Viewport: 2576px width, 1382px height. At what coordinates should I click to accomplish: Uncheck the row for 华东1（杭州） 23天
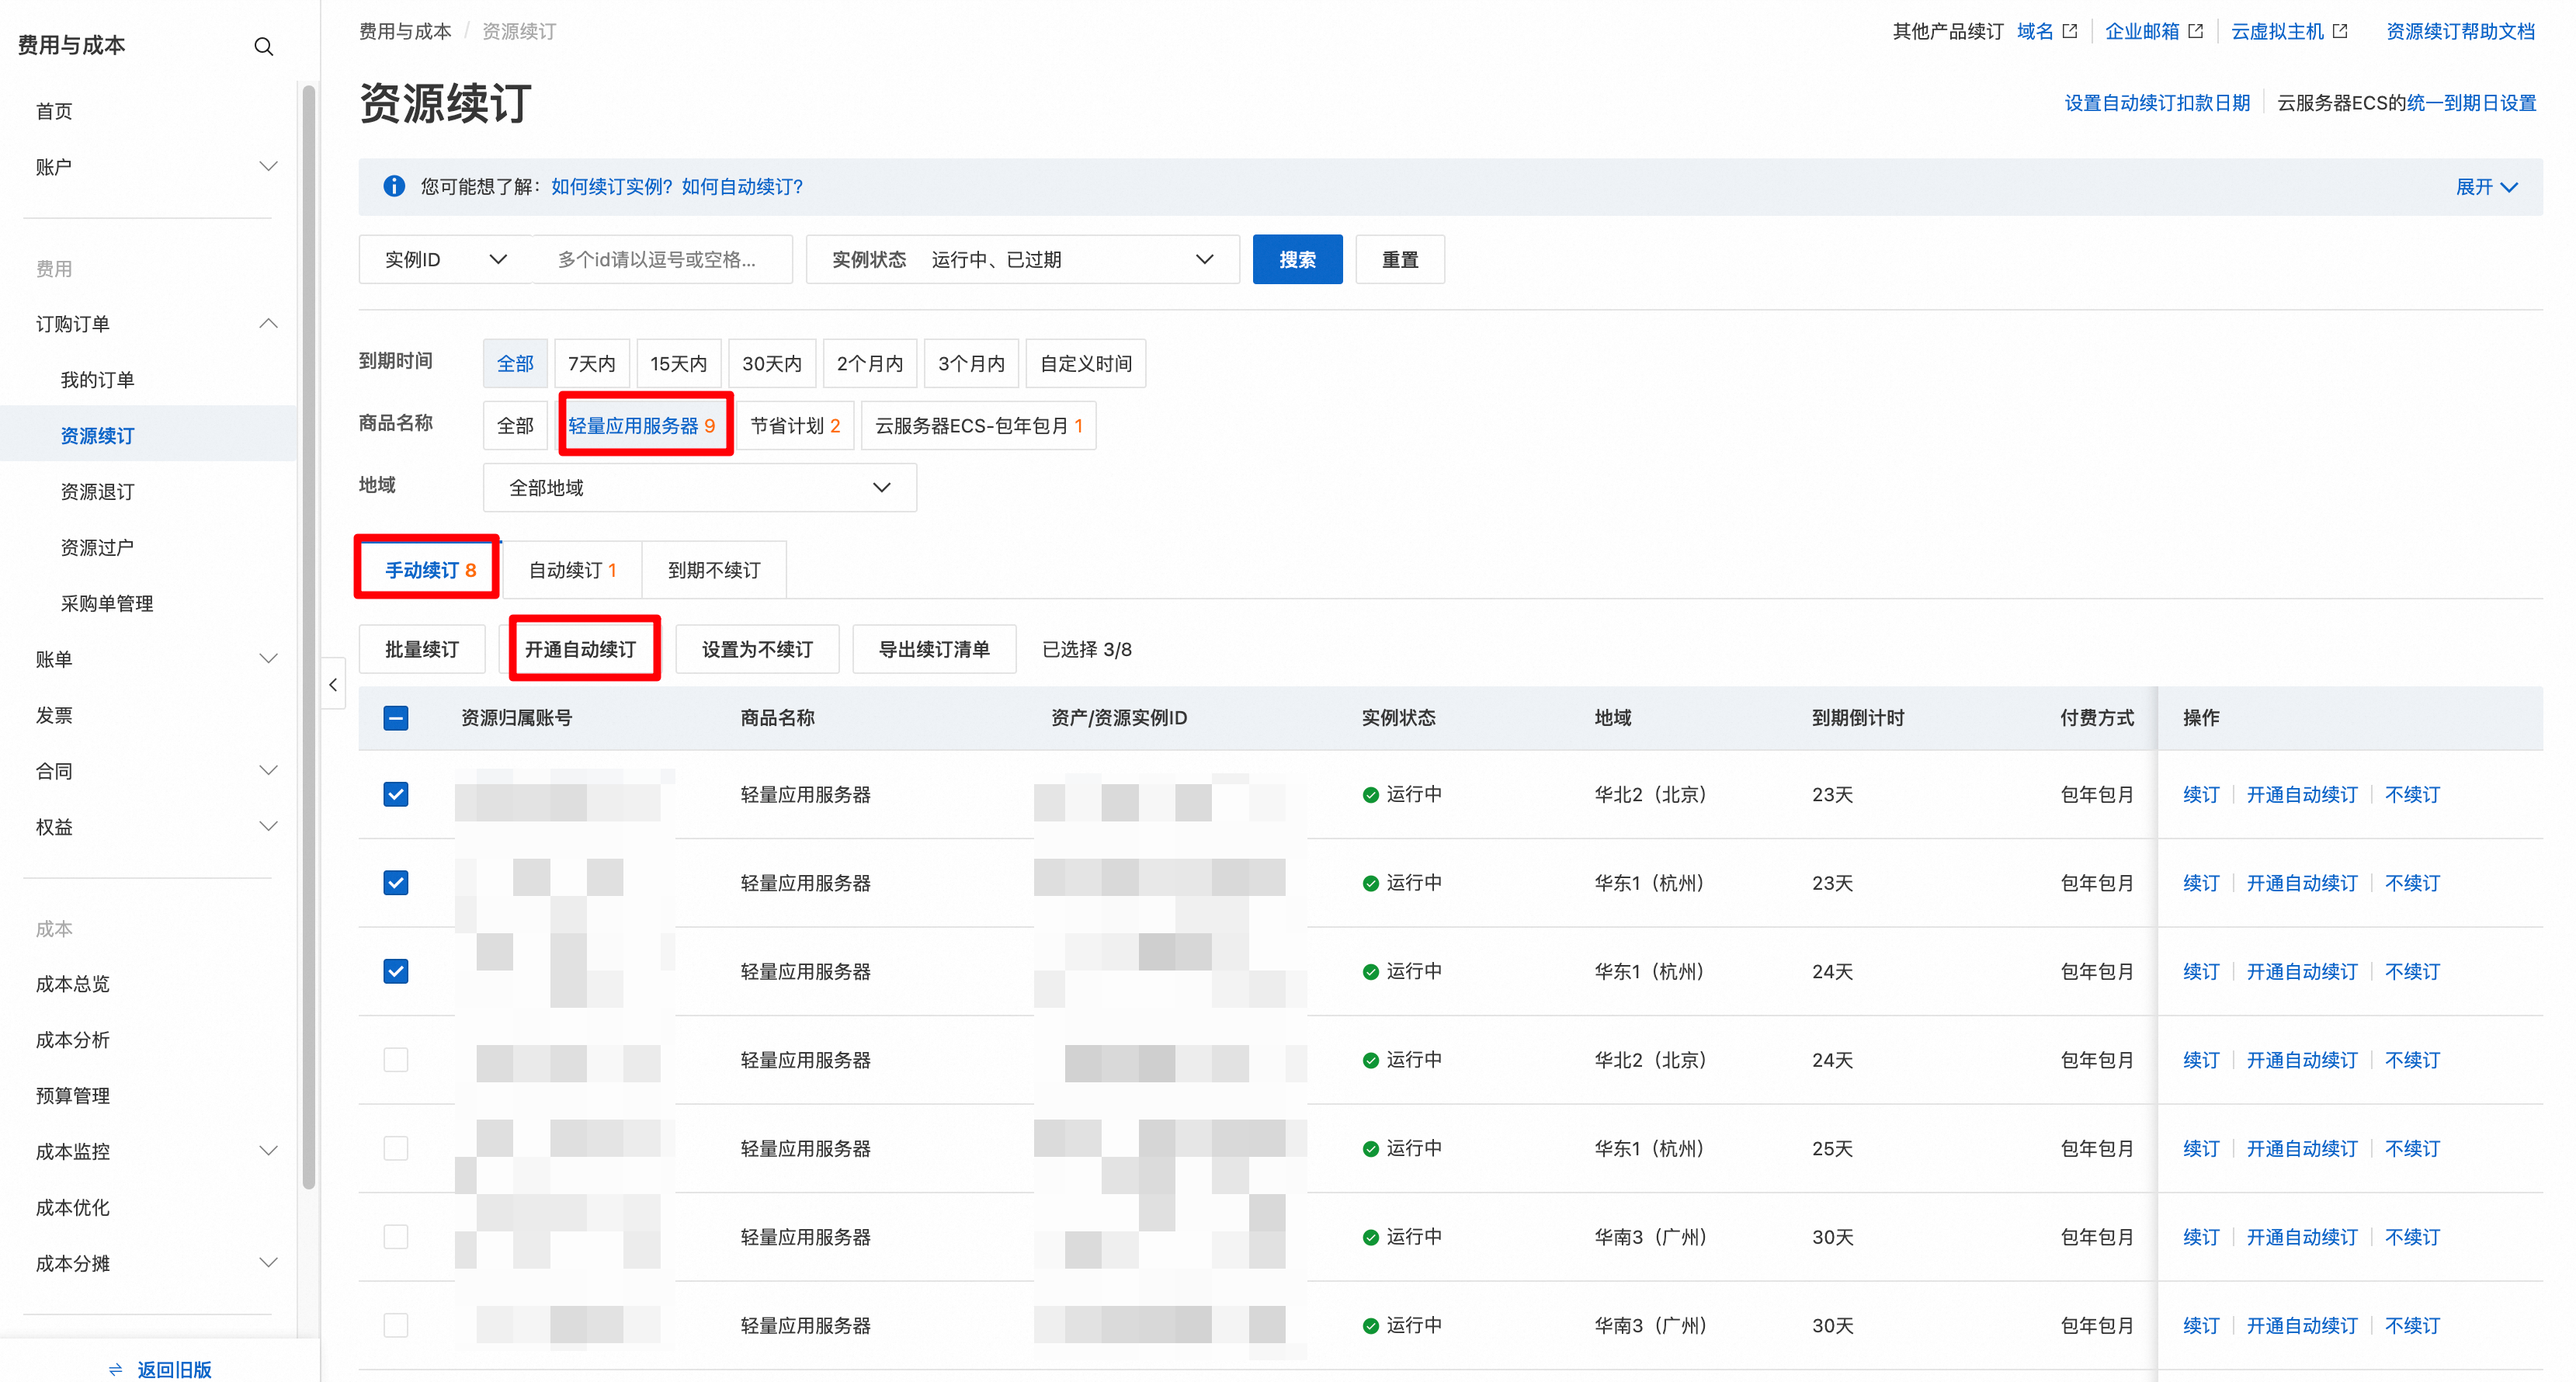tap(396, 883)
